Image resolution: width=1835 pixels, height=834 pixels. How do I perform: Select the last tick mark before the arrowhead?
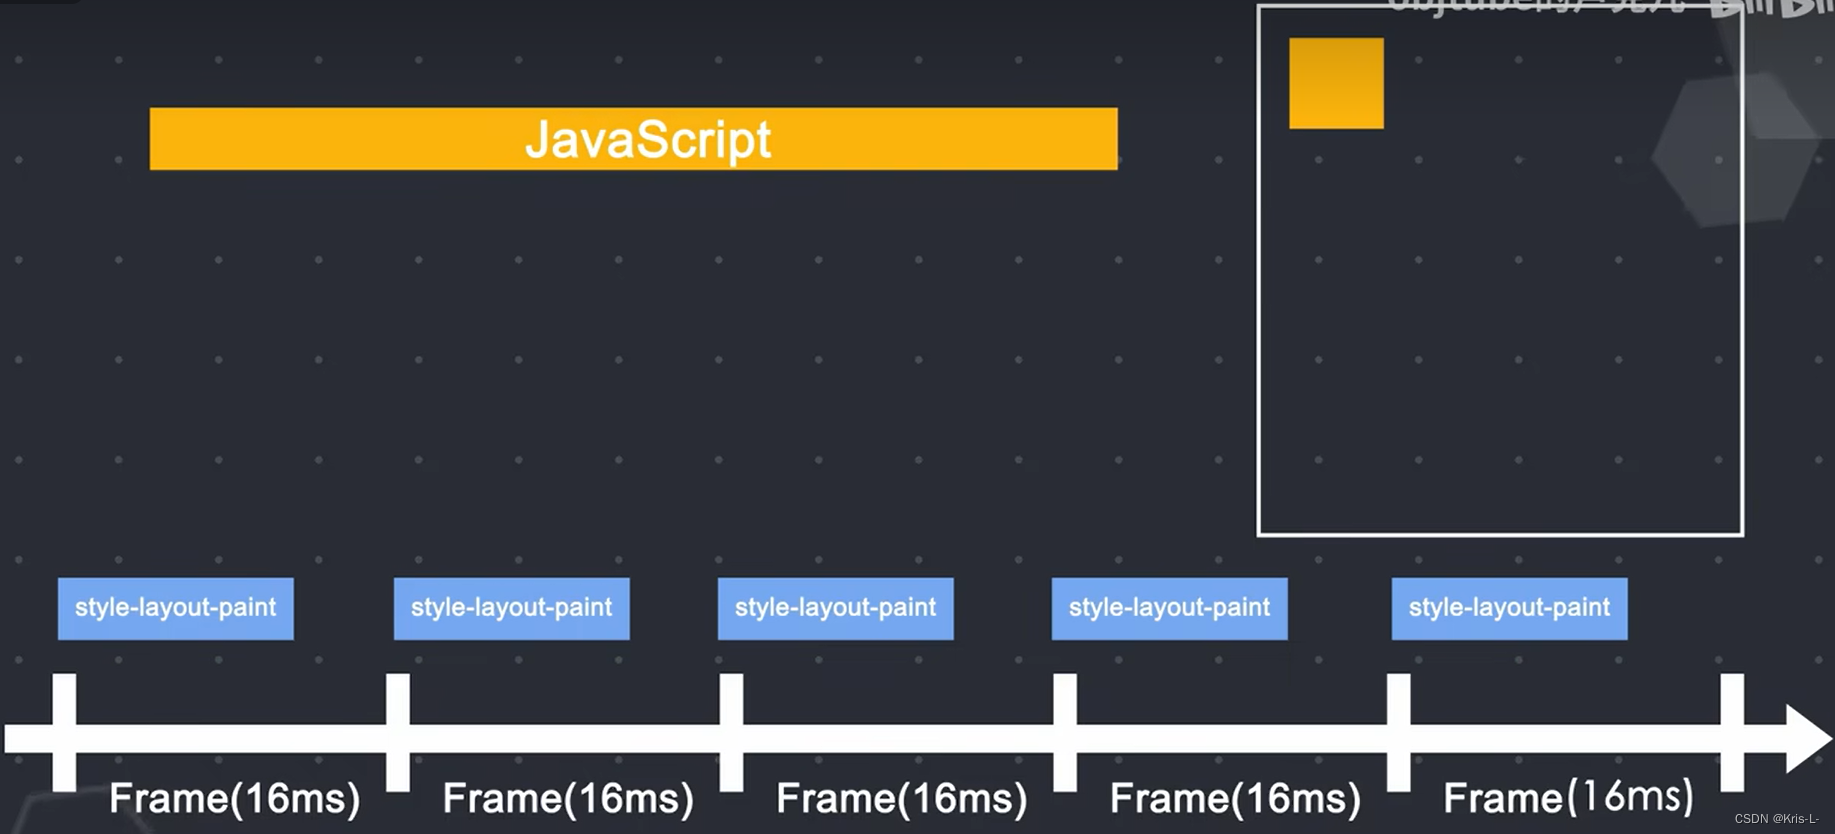(x=1732, y=733)
